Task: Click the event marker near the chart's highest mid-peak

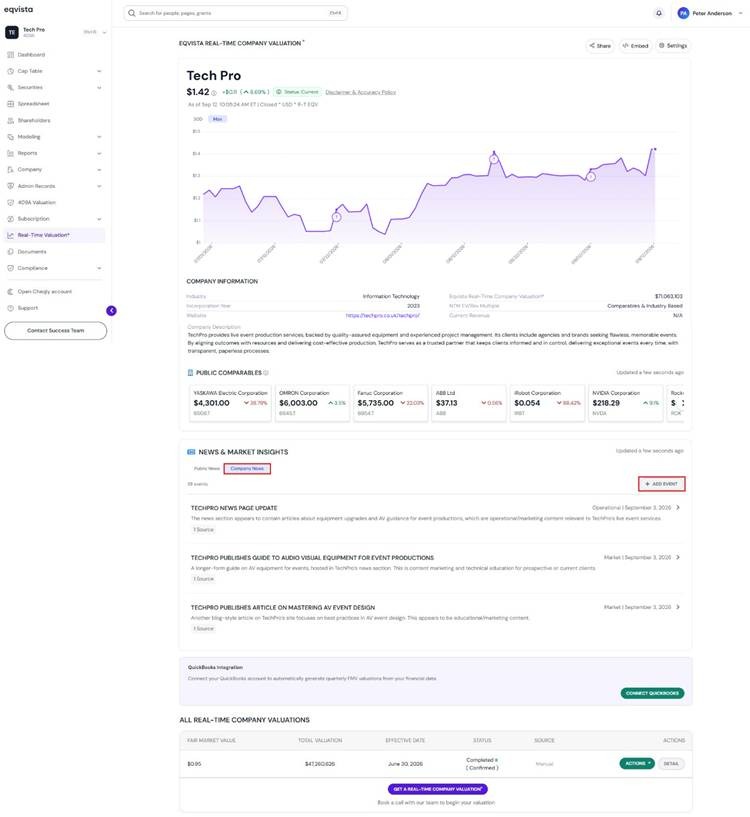Action: 494,159
